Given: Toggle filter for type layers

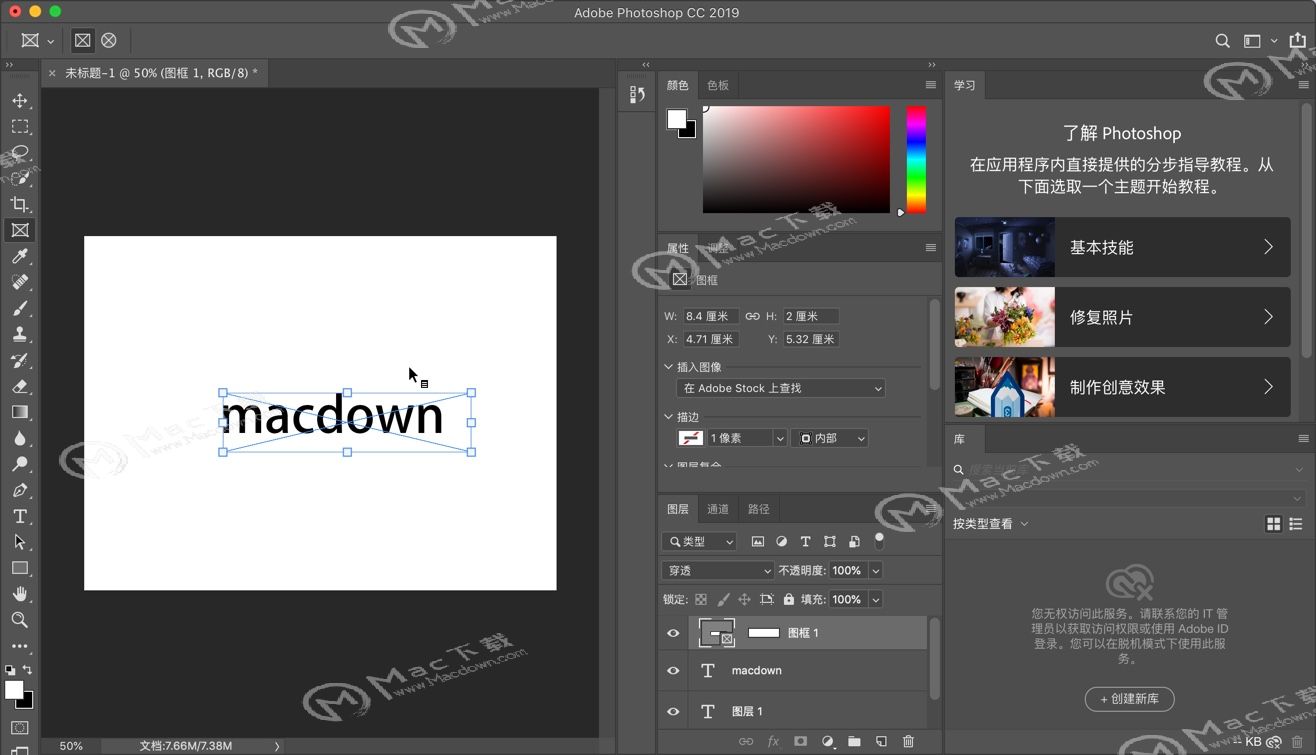Looking at the screenshot, I should coord(805,541).
